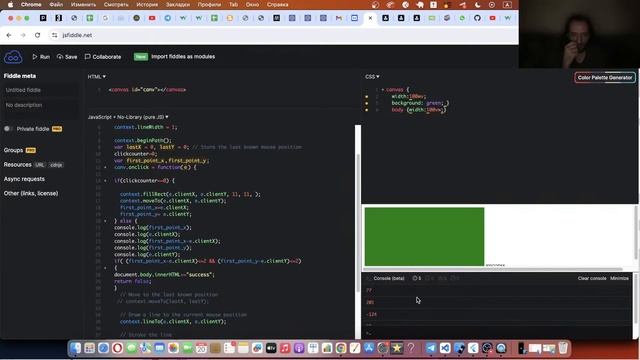Screen dimensions: 640x360
Task: Open the Профили menu
Action: click(209, 4)
